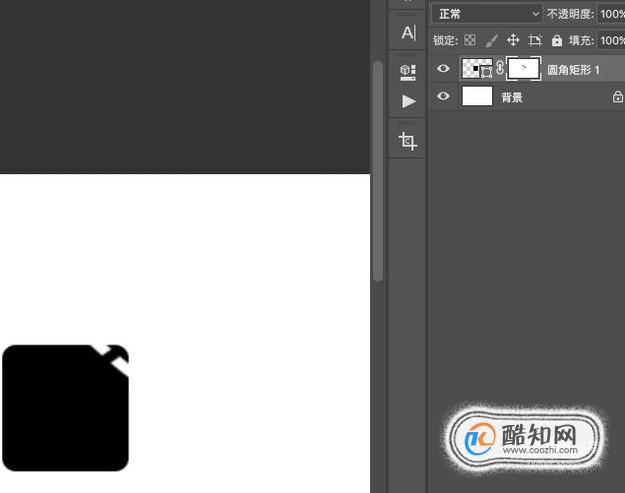The height and width of the screenshot is (493, 625).
Task: Open the 3D panel icon
Action: pyautogui.click(x=408, y=73)
